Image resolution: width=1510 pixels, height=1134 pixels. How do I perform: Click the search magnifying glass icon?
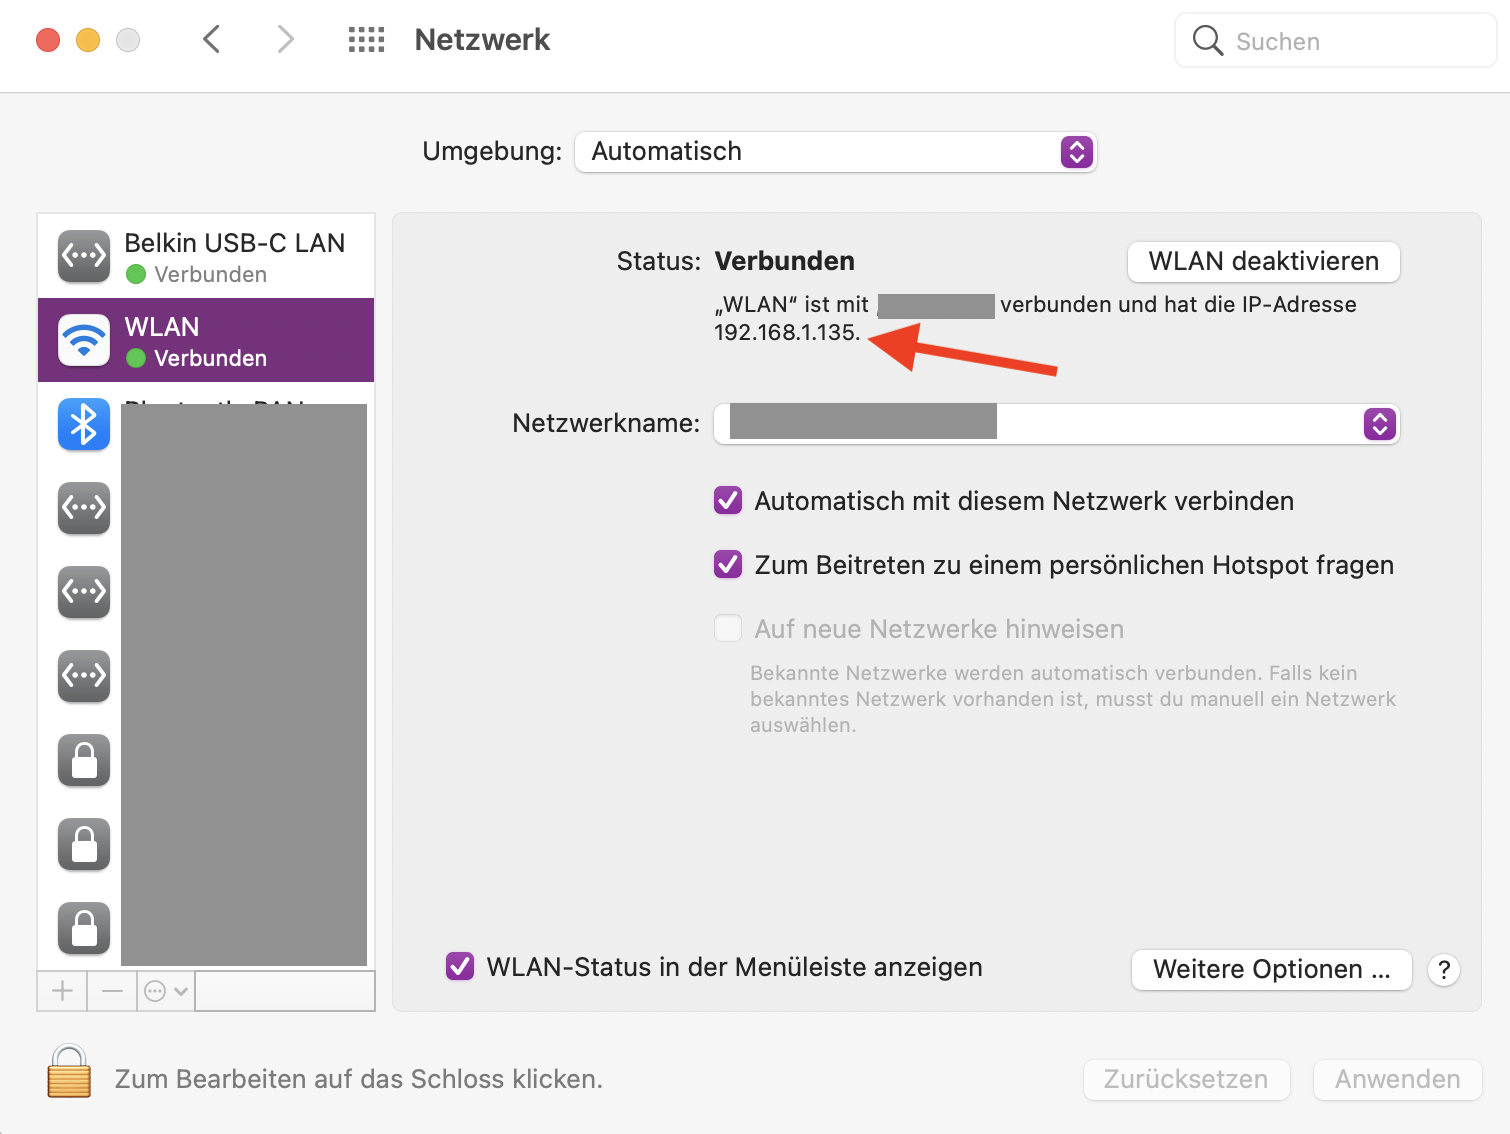coord(1208,41)
